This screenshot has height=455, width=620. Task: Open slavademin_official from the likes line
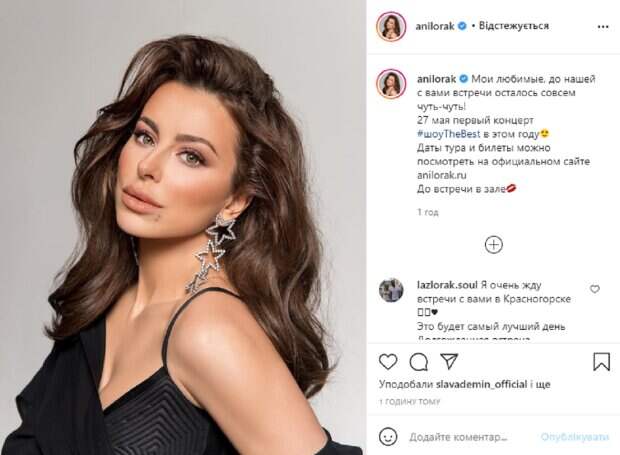click(x=481, y=384)
